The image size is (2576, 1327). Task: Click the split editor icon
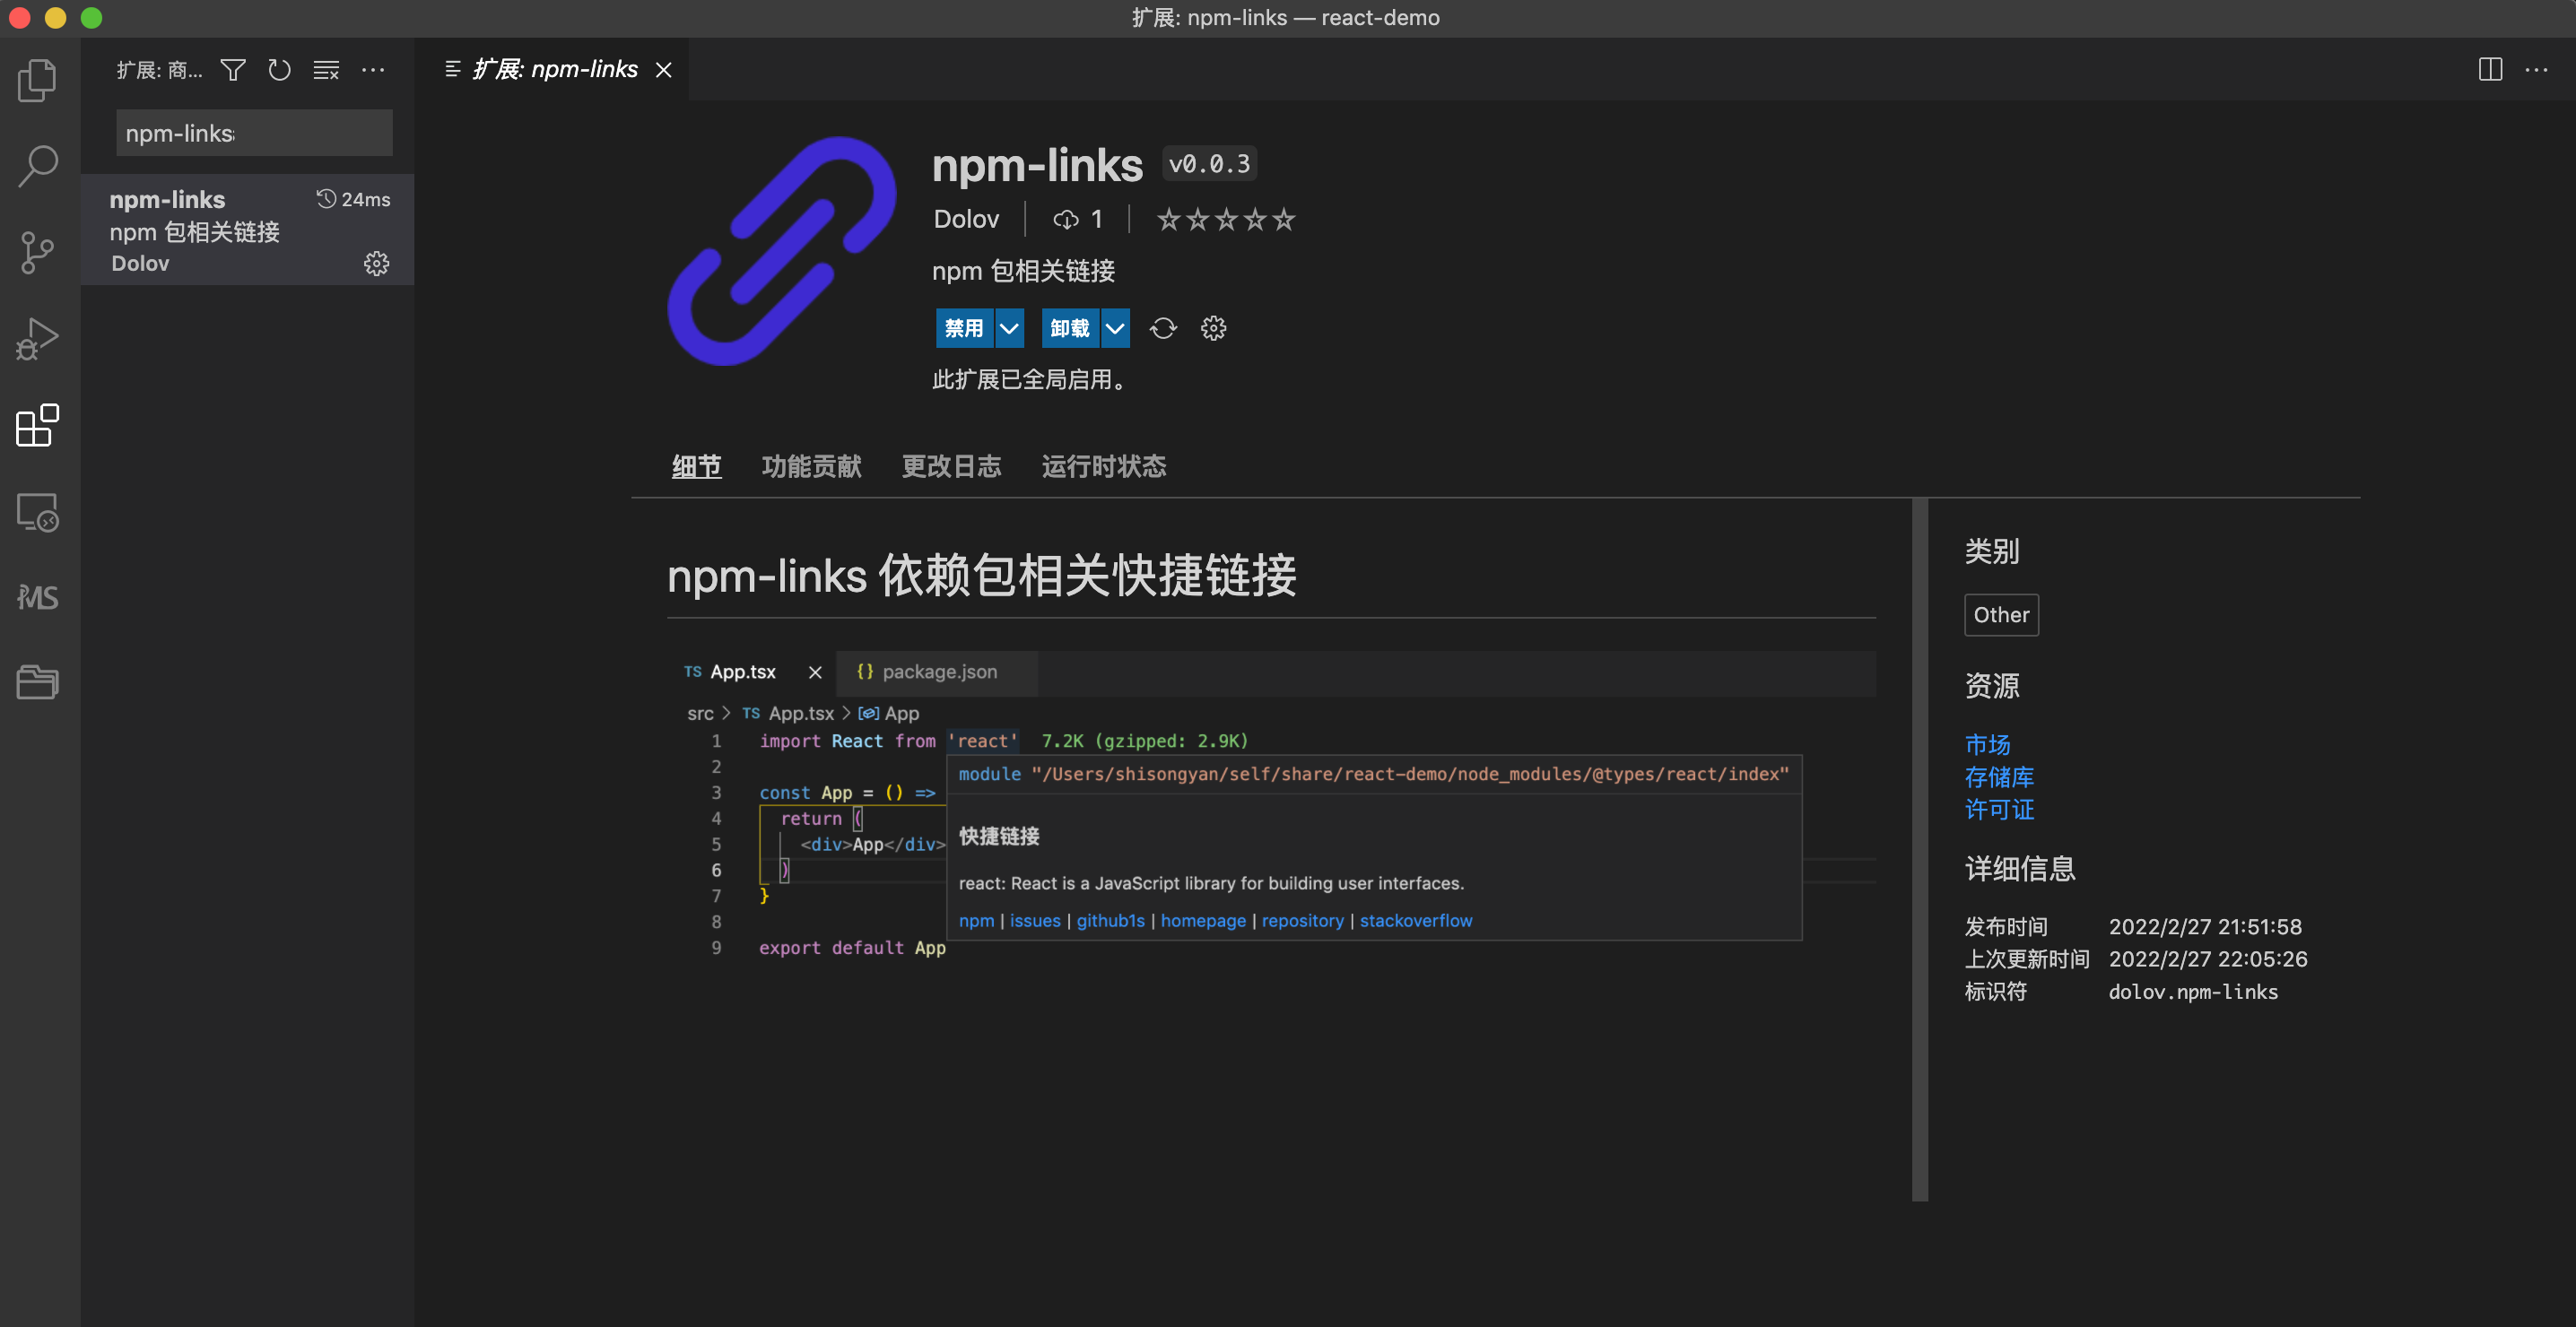[2490, 69]
